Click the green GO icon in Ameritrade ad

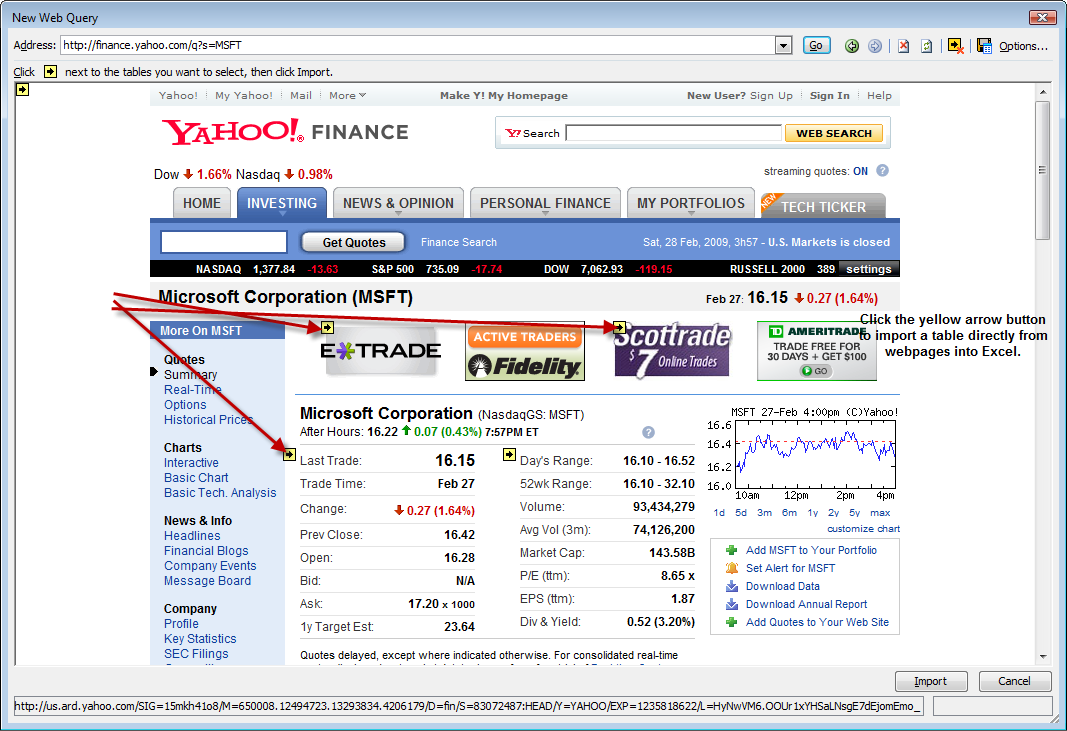(815, 371)
